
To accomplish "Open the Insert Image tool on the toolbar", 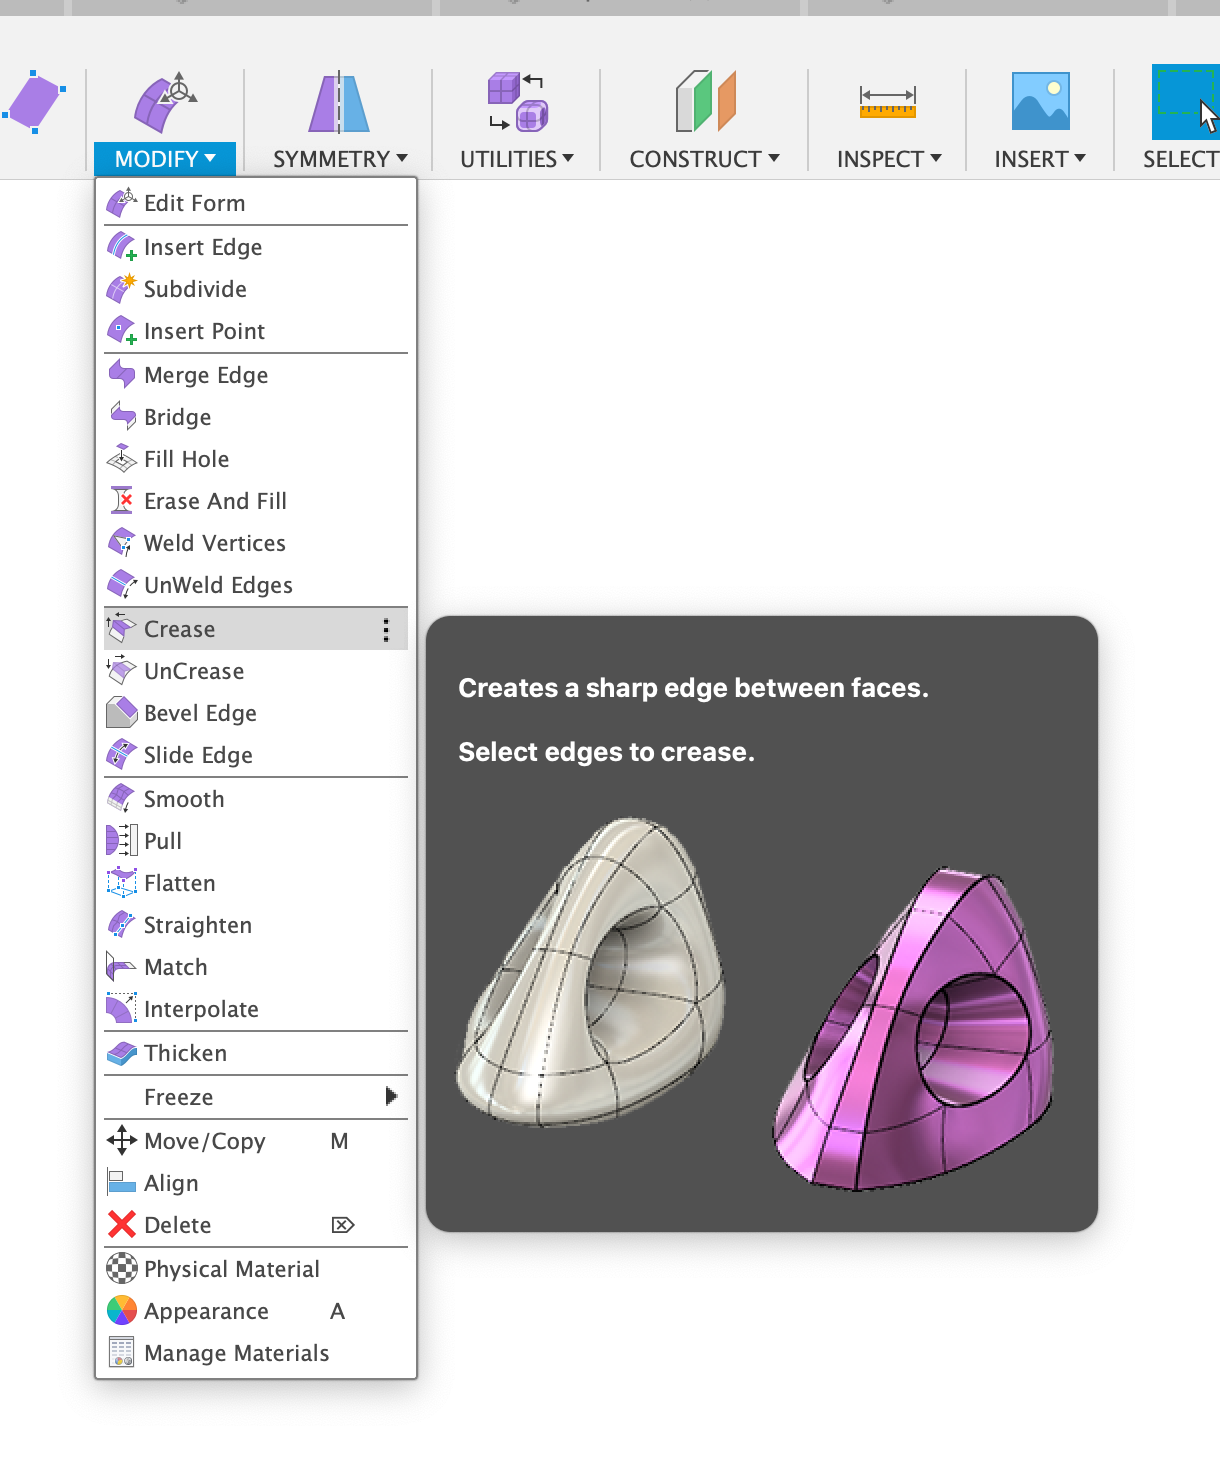I will tap(1038, 118).
